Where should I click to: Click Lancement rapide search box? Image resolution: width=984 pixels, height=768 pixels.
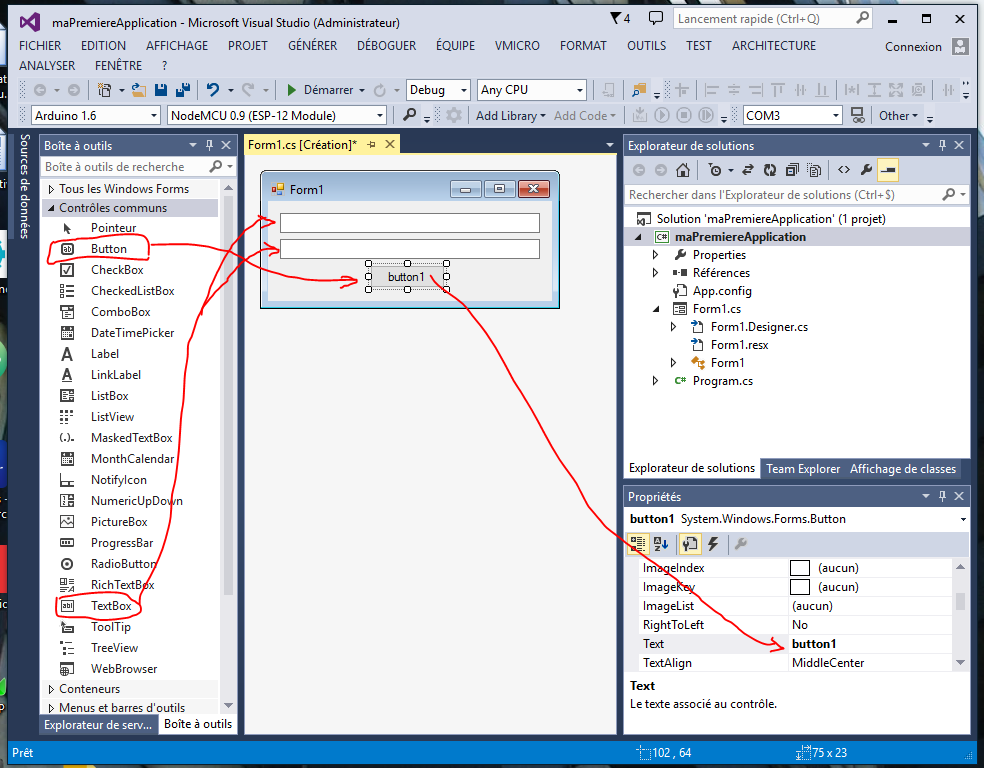766,19
